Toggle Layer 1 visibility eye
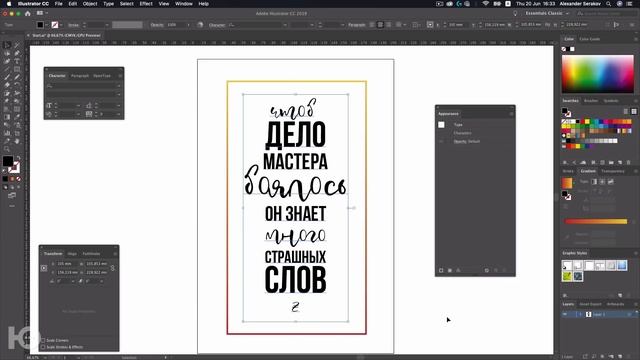This screenshot has height=360, width=640. (565, 314)
